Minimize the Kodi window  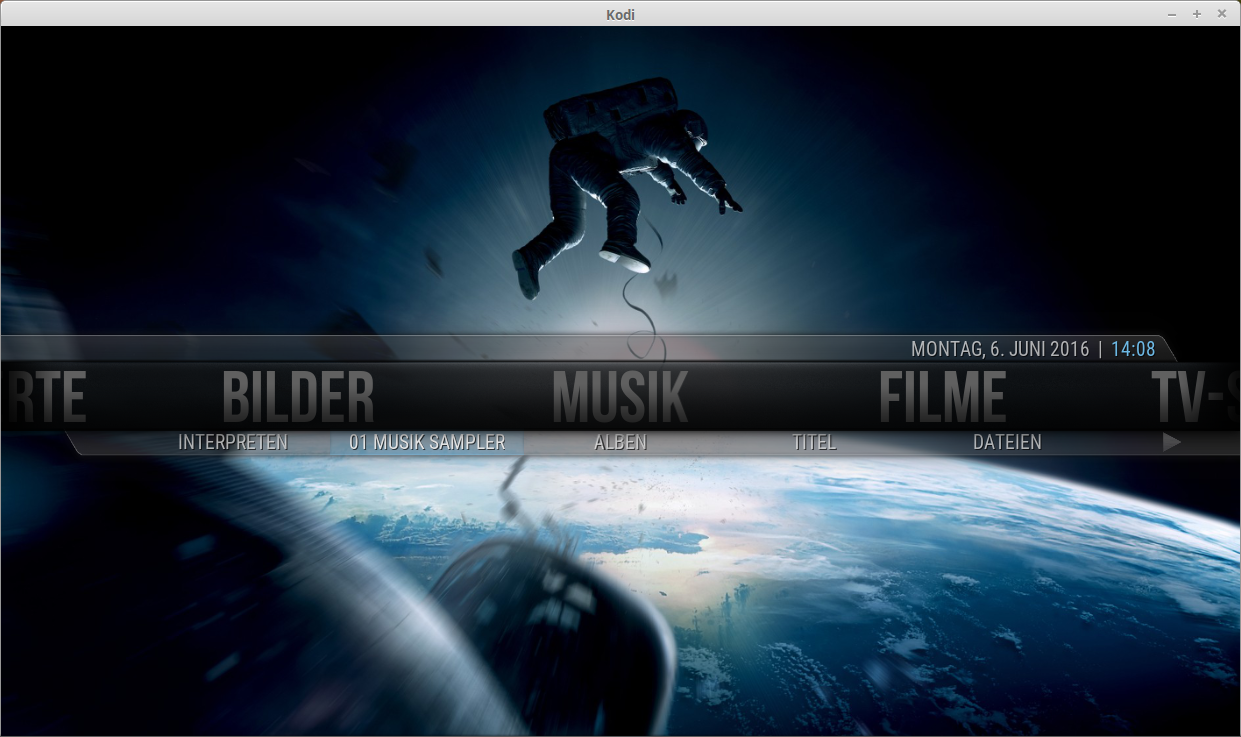point(1173,14)
